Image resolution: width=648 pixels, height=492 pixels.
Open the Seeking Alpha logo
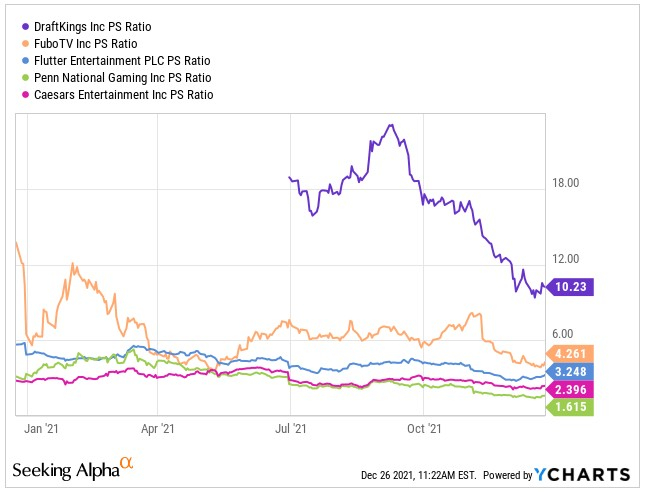[x=72, y=469]
